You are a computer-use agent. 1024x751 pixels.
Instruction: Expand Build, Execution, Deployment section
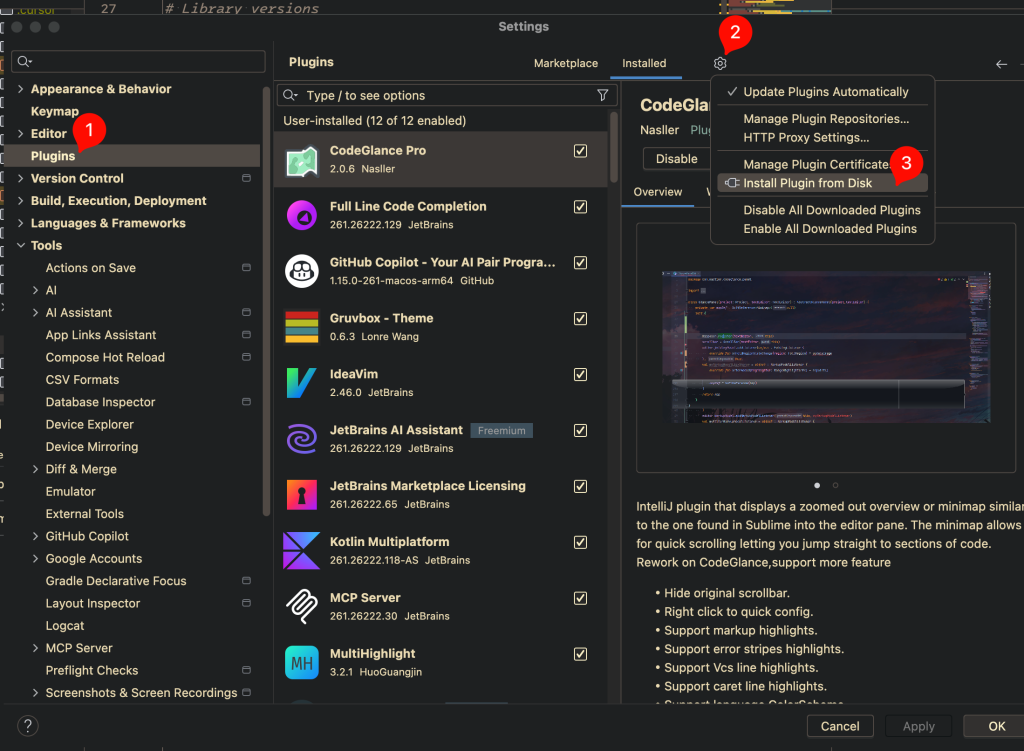(20, 200)
